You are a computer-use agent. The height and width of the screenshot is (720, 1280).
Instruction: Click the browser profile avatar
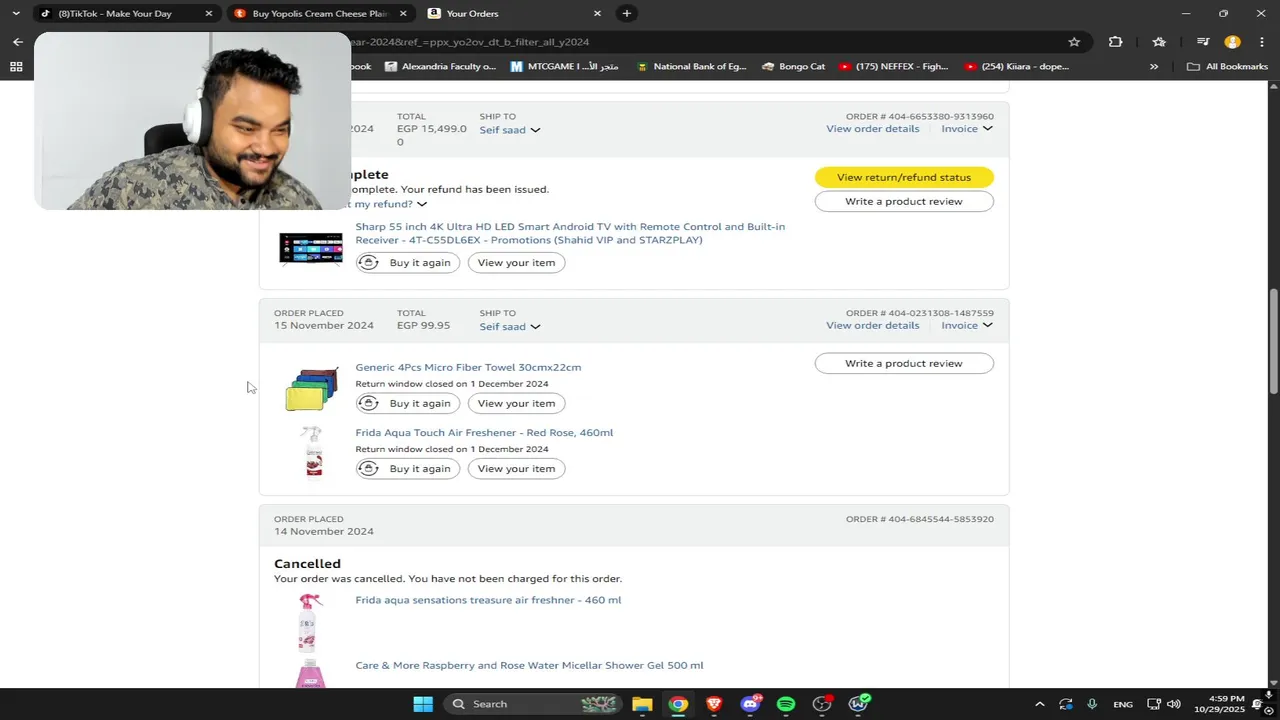tap(1232, 42)
